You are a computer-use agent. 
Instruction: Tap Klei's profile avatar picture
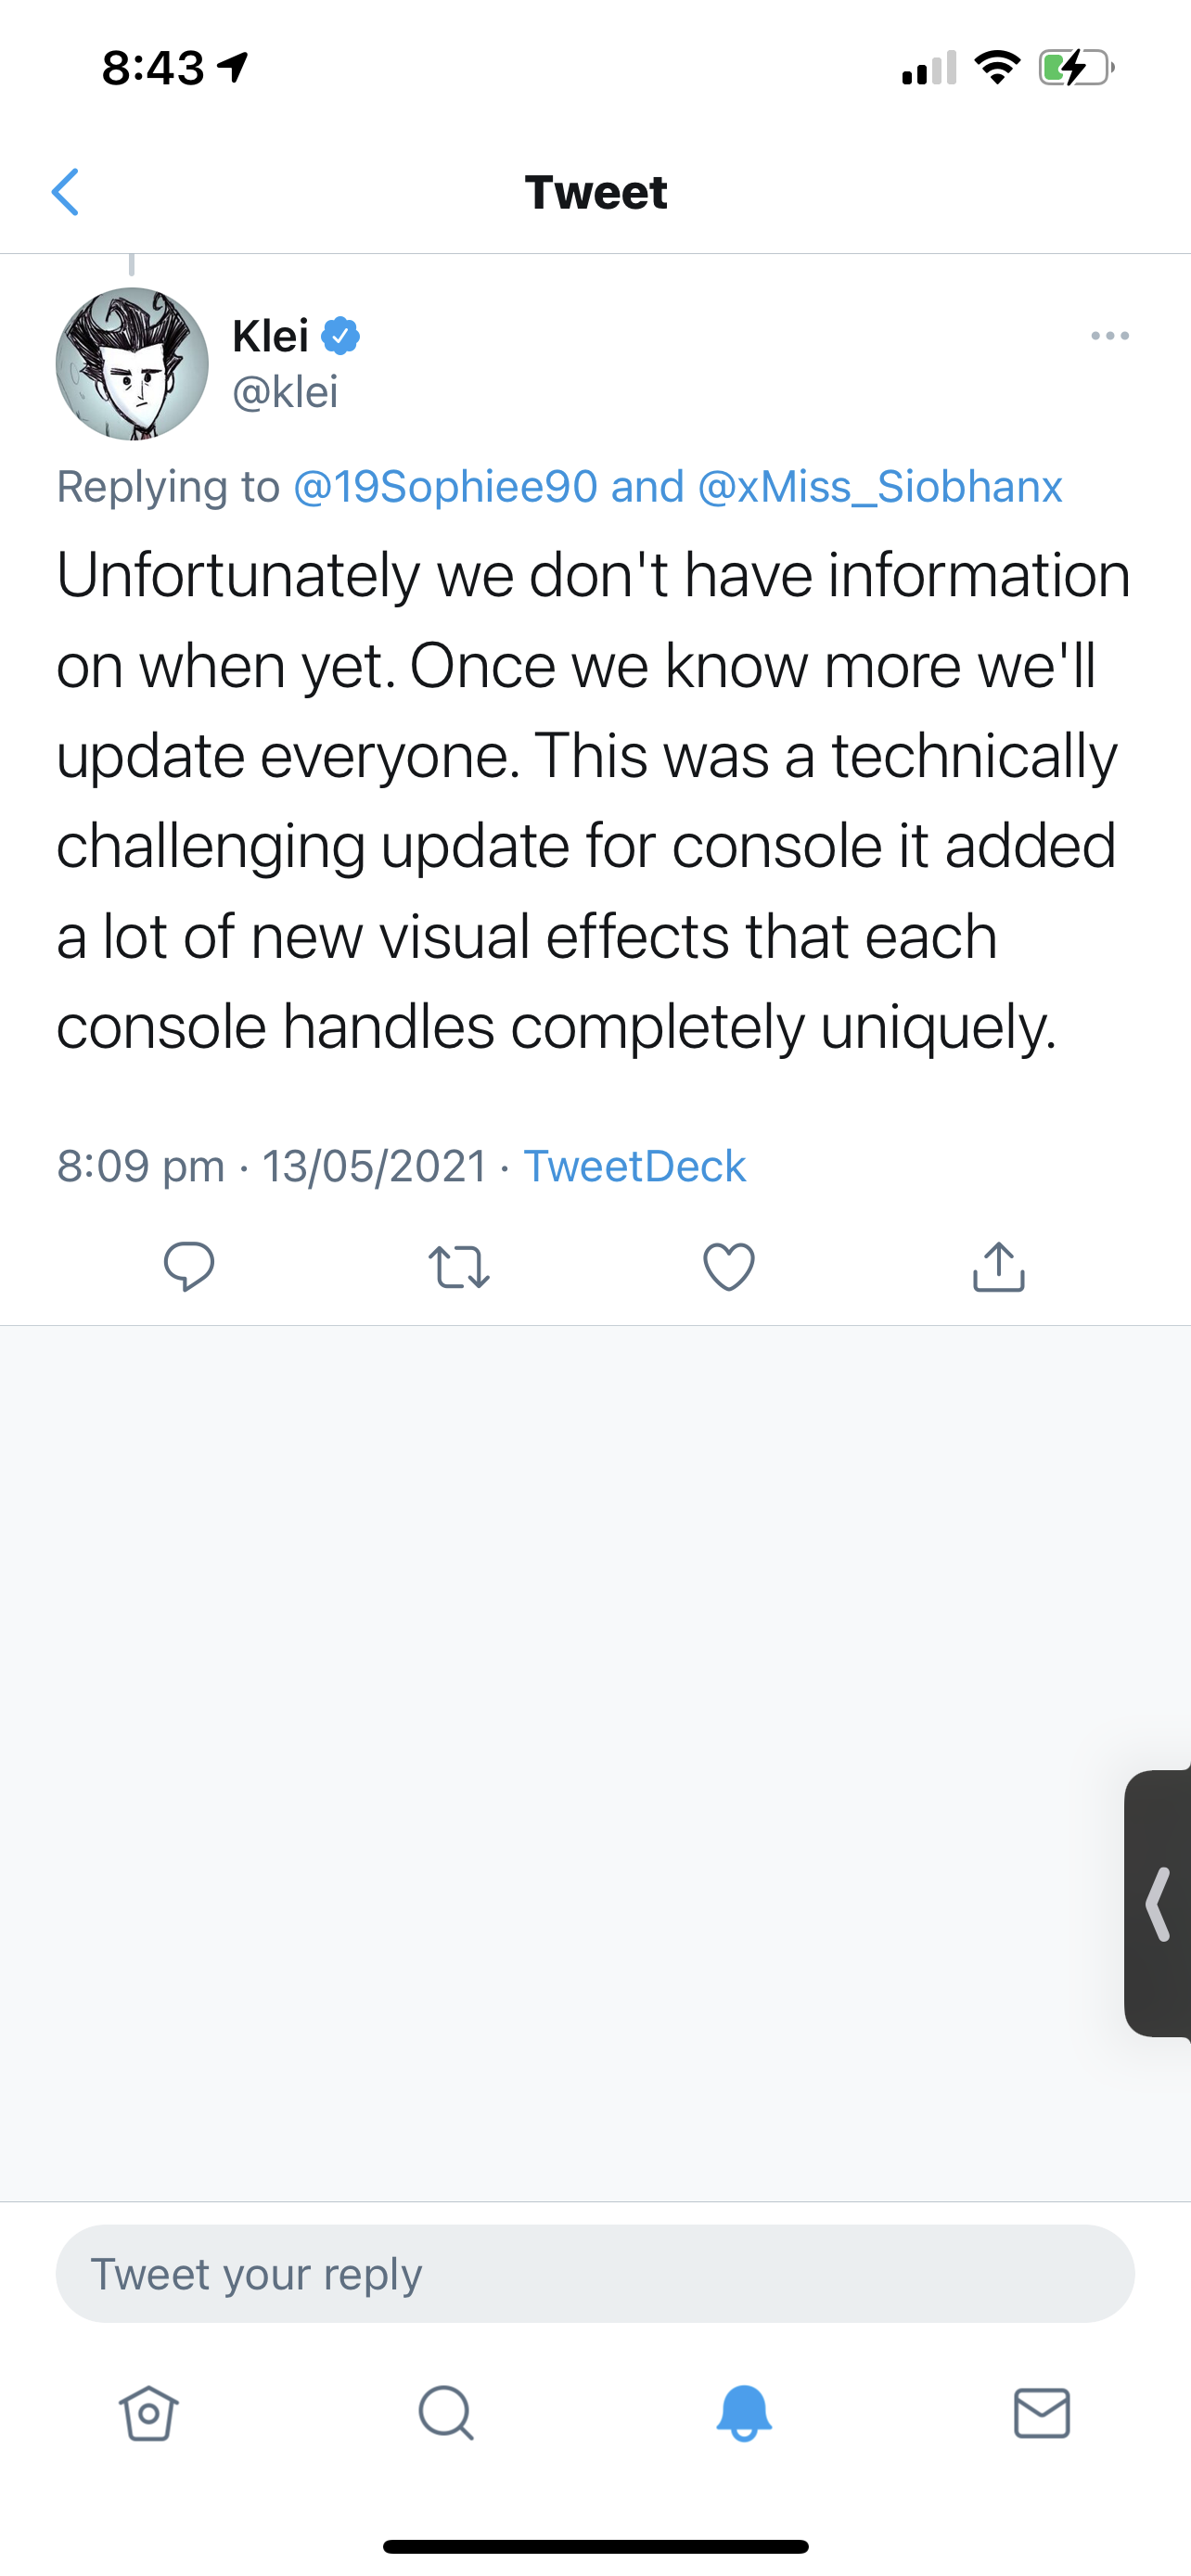click(132, 364)
